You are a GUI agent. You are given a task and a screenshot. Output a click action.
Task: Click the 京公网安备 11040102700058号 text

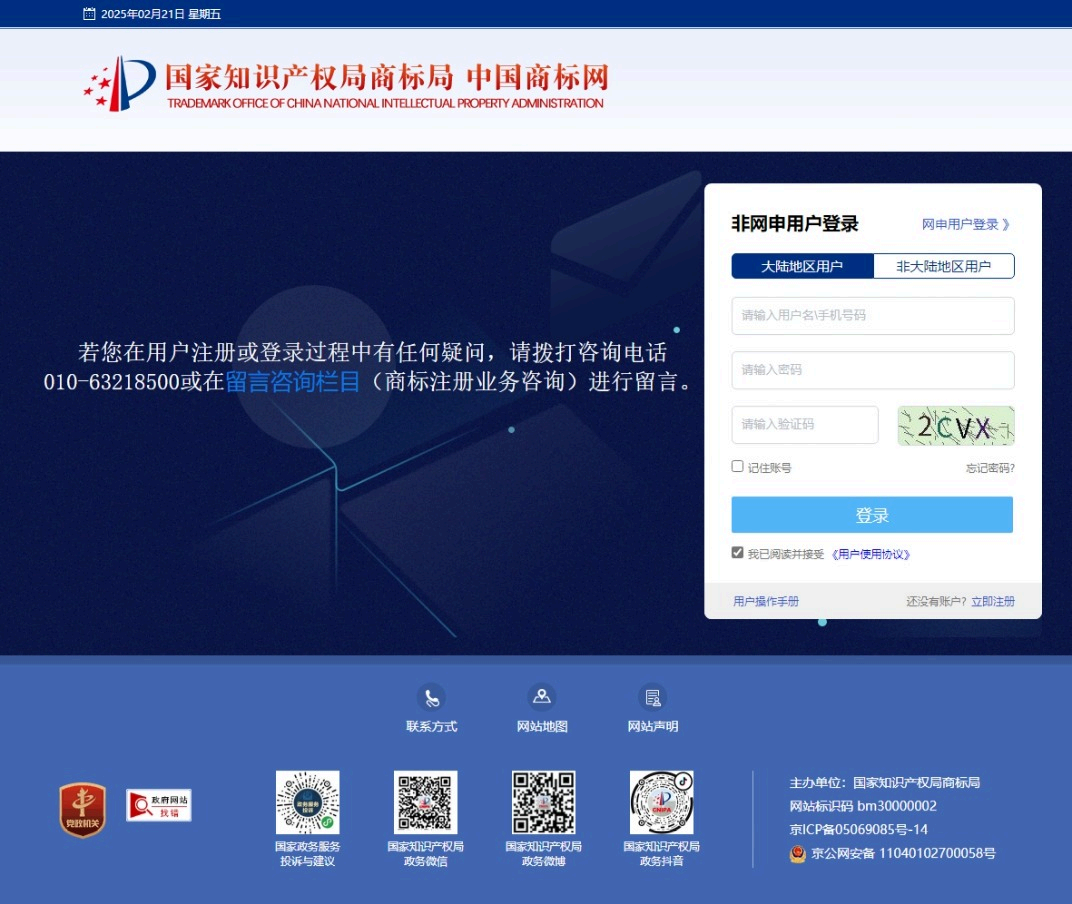pyautogui.click(x=903, y=853)
